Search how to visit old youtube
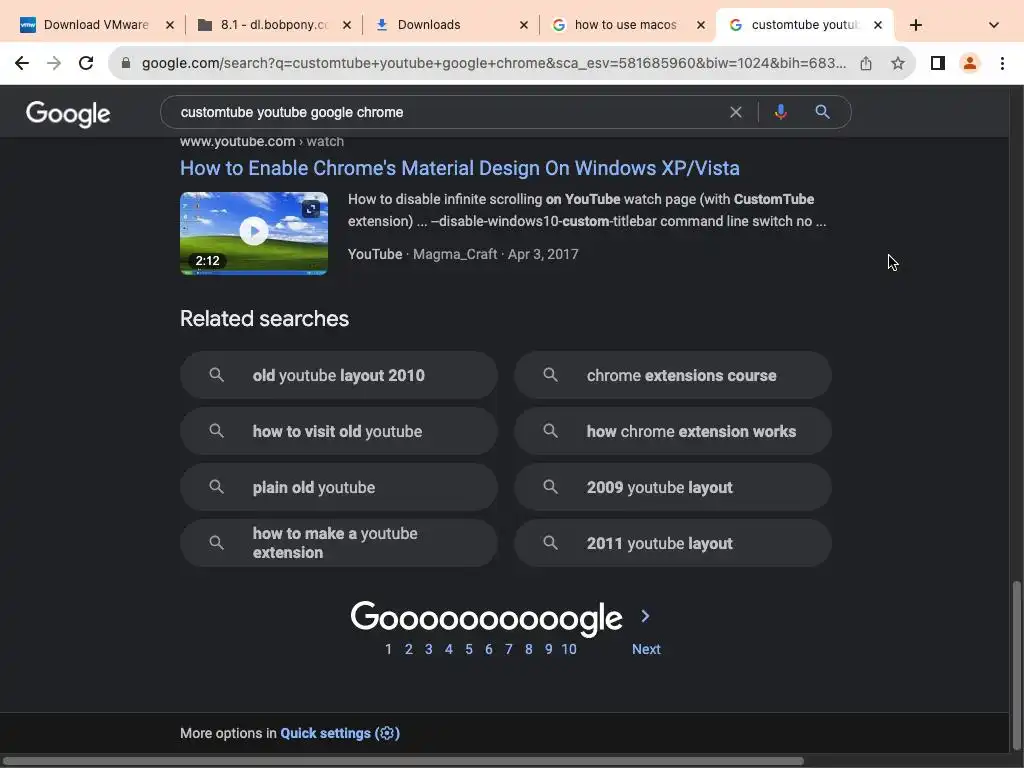 click(339, 431)
